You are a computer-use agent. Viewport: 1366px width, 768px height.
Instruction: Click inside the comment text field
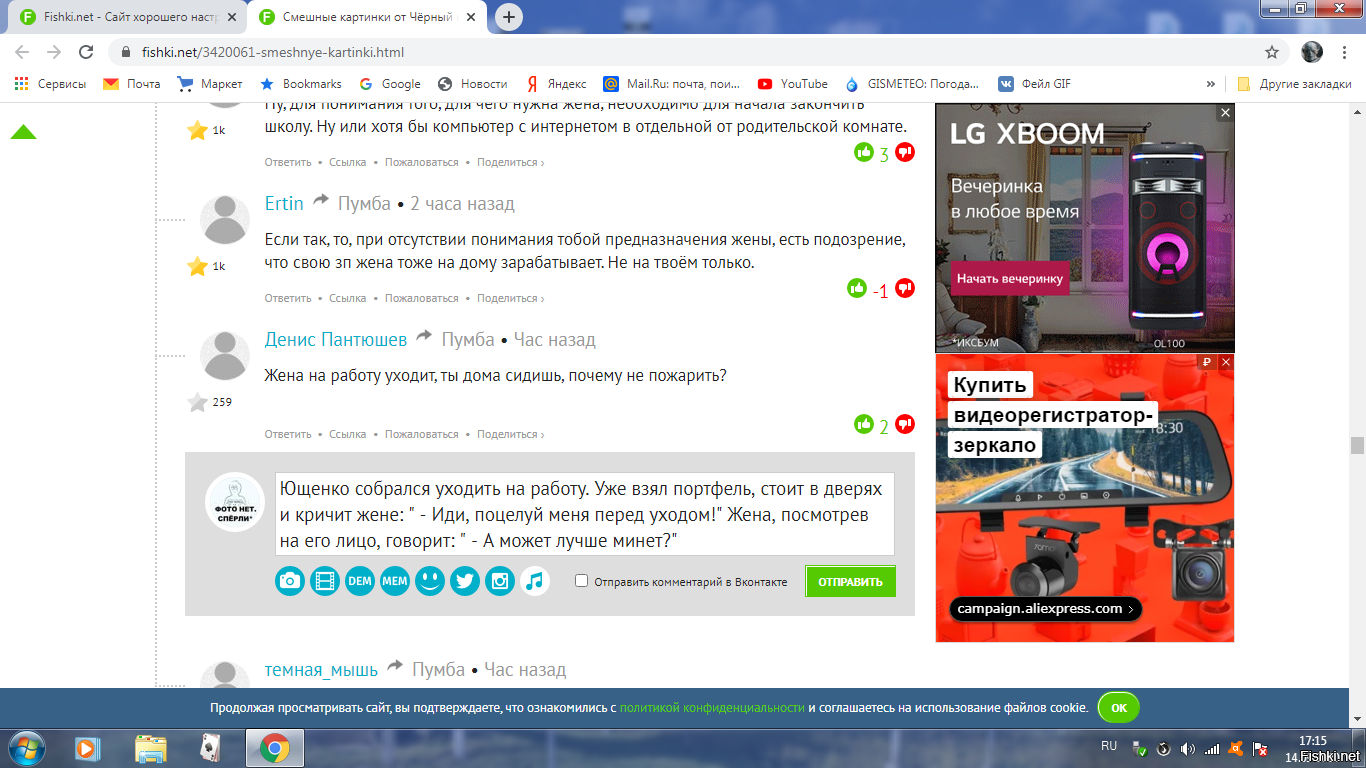(584, 514)
